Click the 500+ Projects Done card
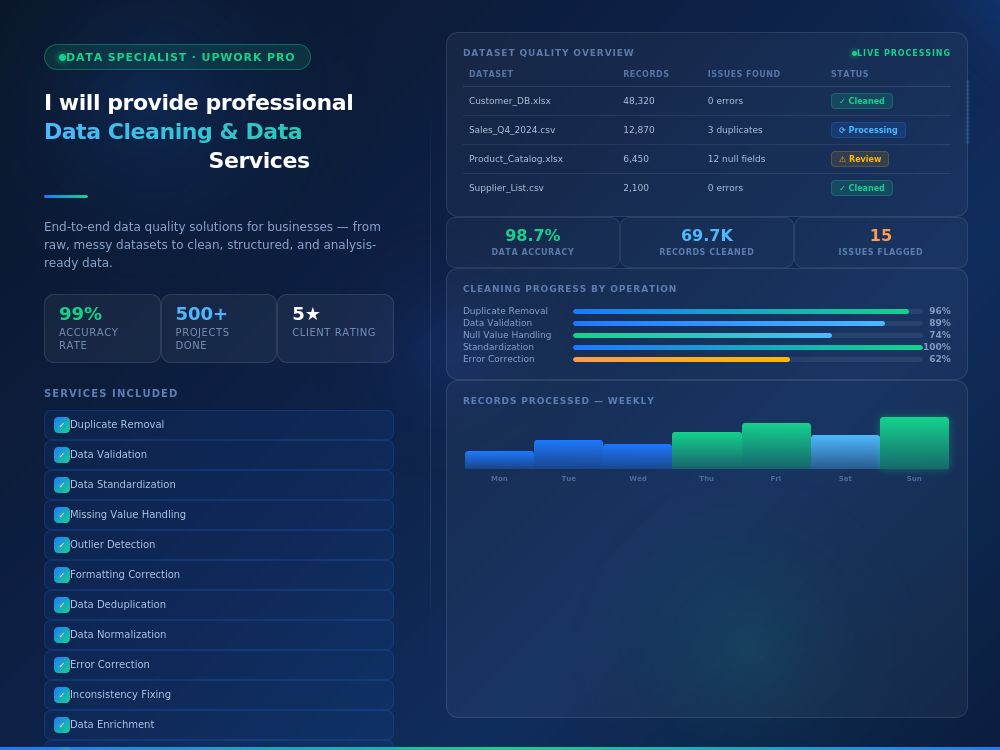Image resolution: width=1000 pixels, height=750 pixels. point(219,328)
